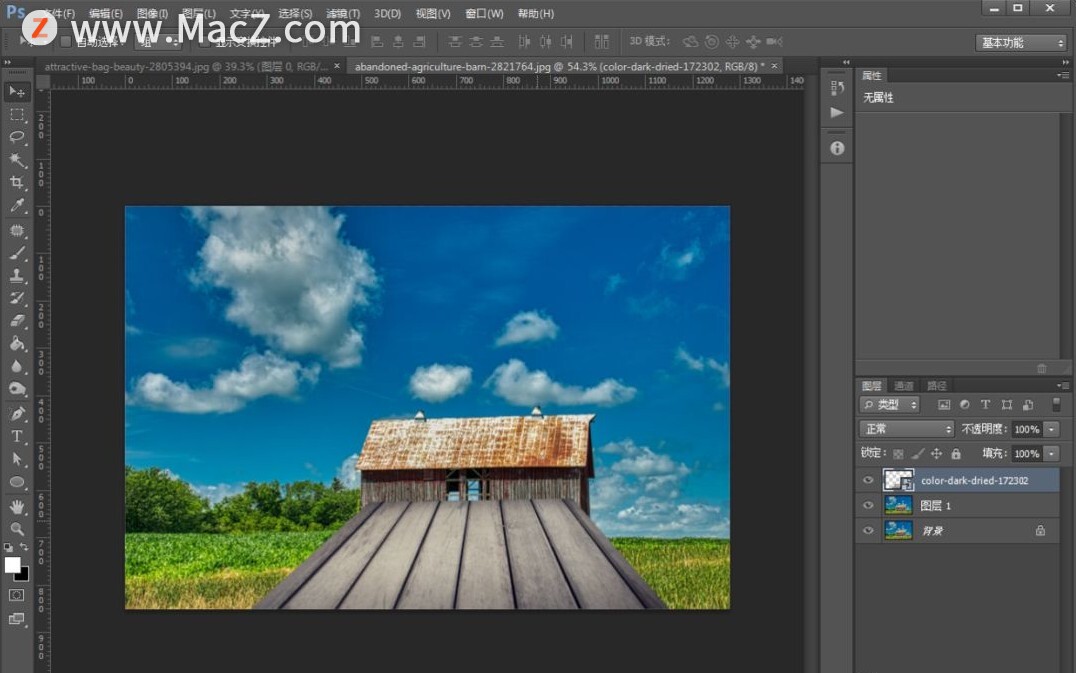Switch layer filtering on/off

click(1056, 404)
